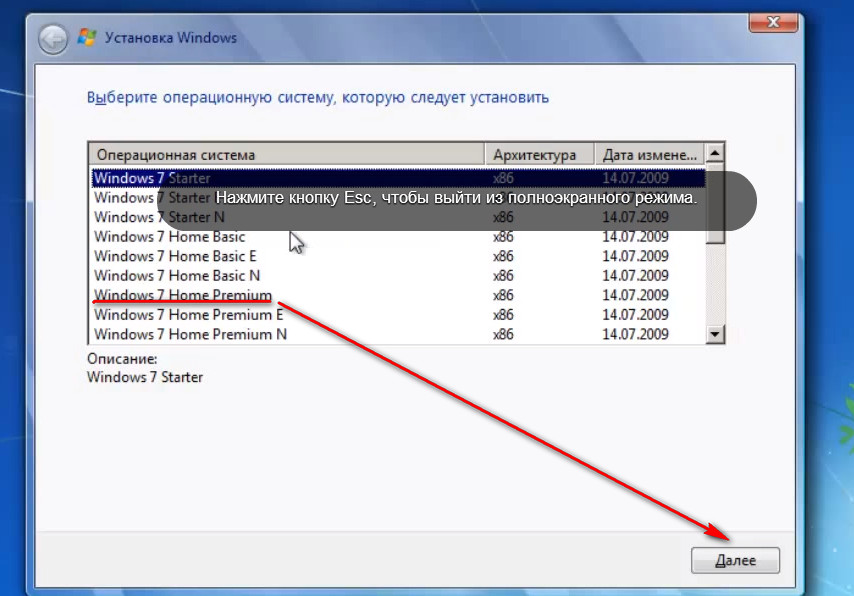Click the back arrow in title bar

(53, 39)
